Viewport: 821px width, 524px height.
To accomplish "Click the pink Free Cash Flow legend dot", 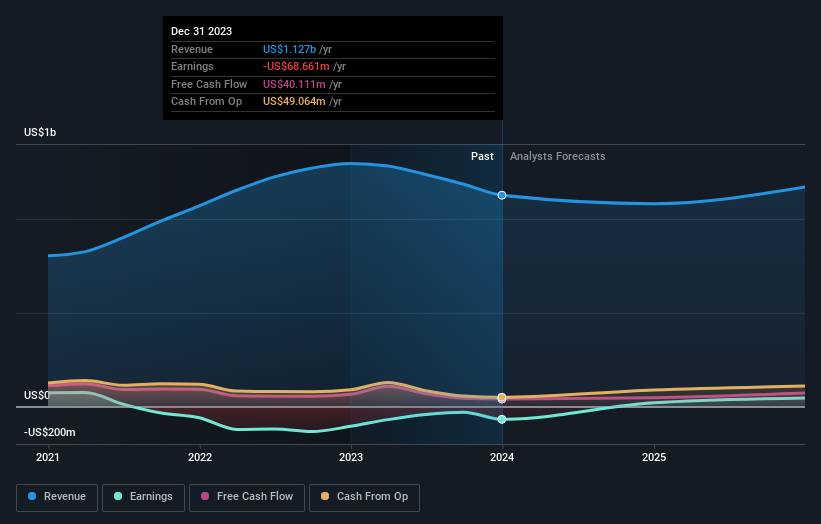I will coord(205,496).
